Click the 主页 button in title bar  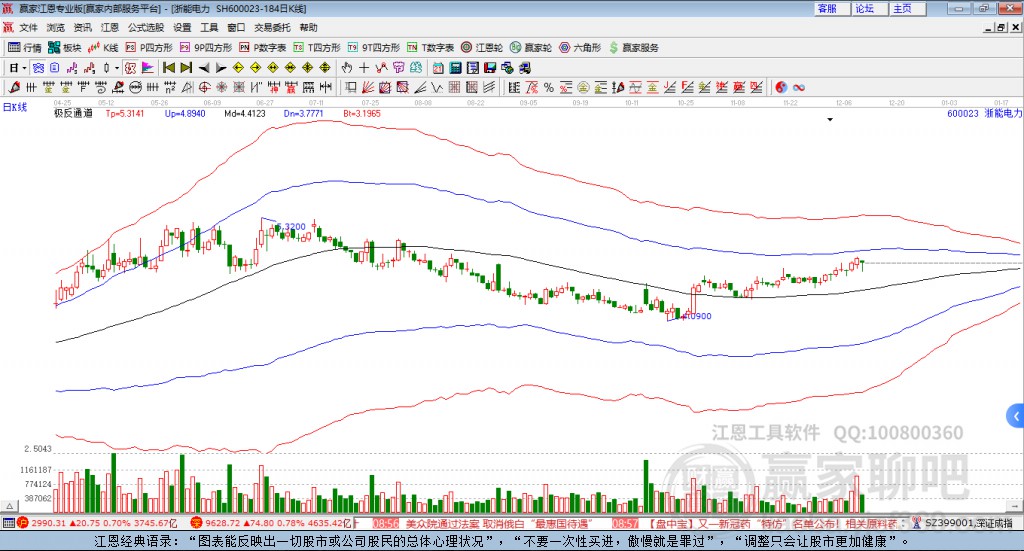tap(908, 8)
